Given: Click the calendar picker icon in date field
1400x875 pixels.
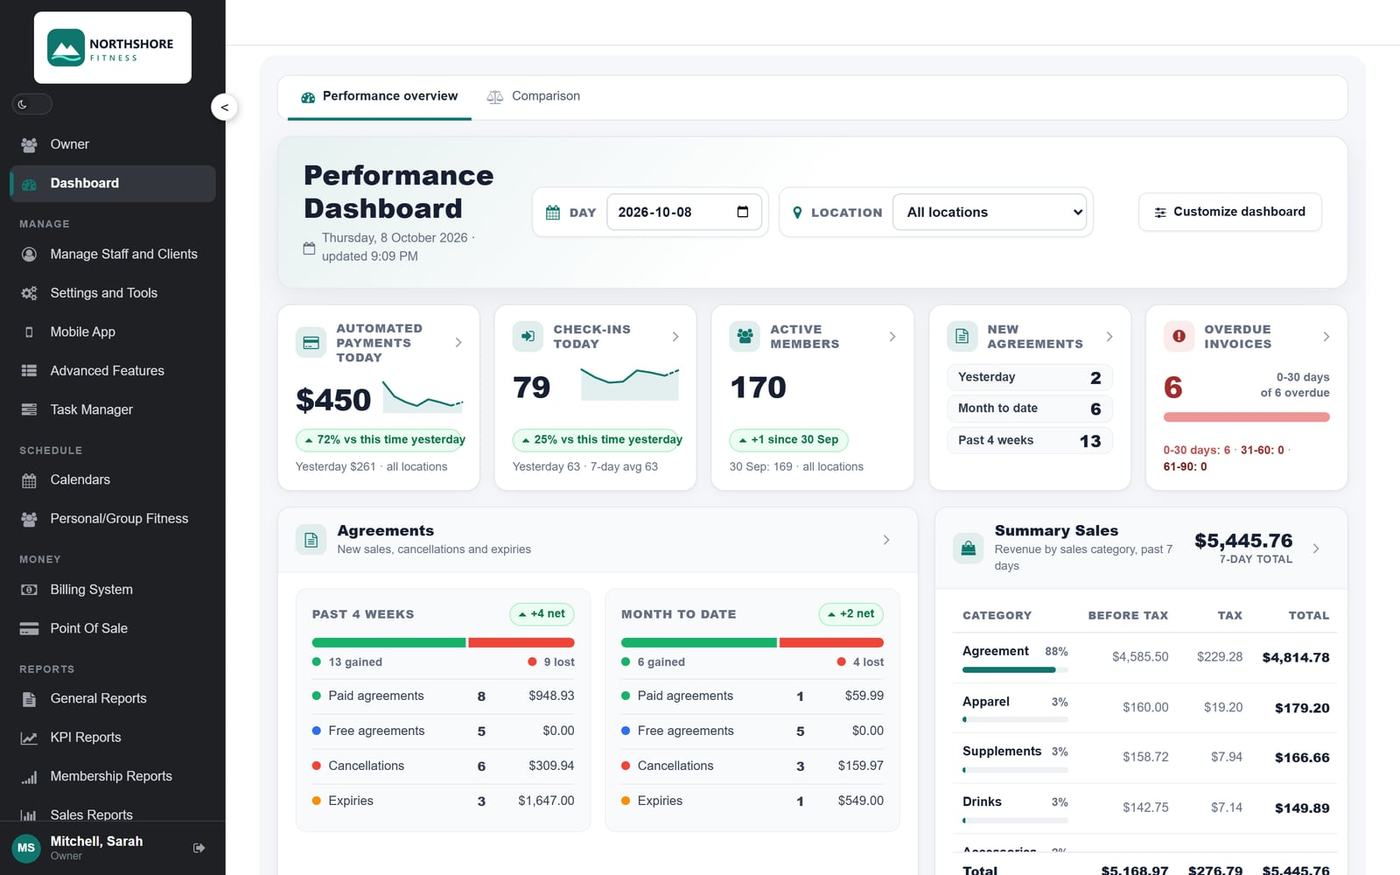Looking at the screenshot, I should coord(742,212).
